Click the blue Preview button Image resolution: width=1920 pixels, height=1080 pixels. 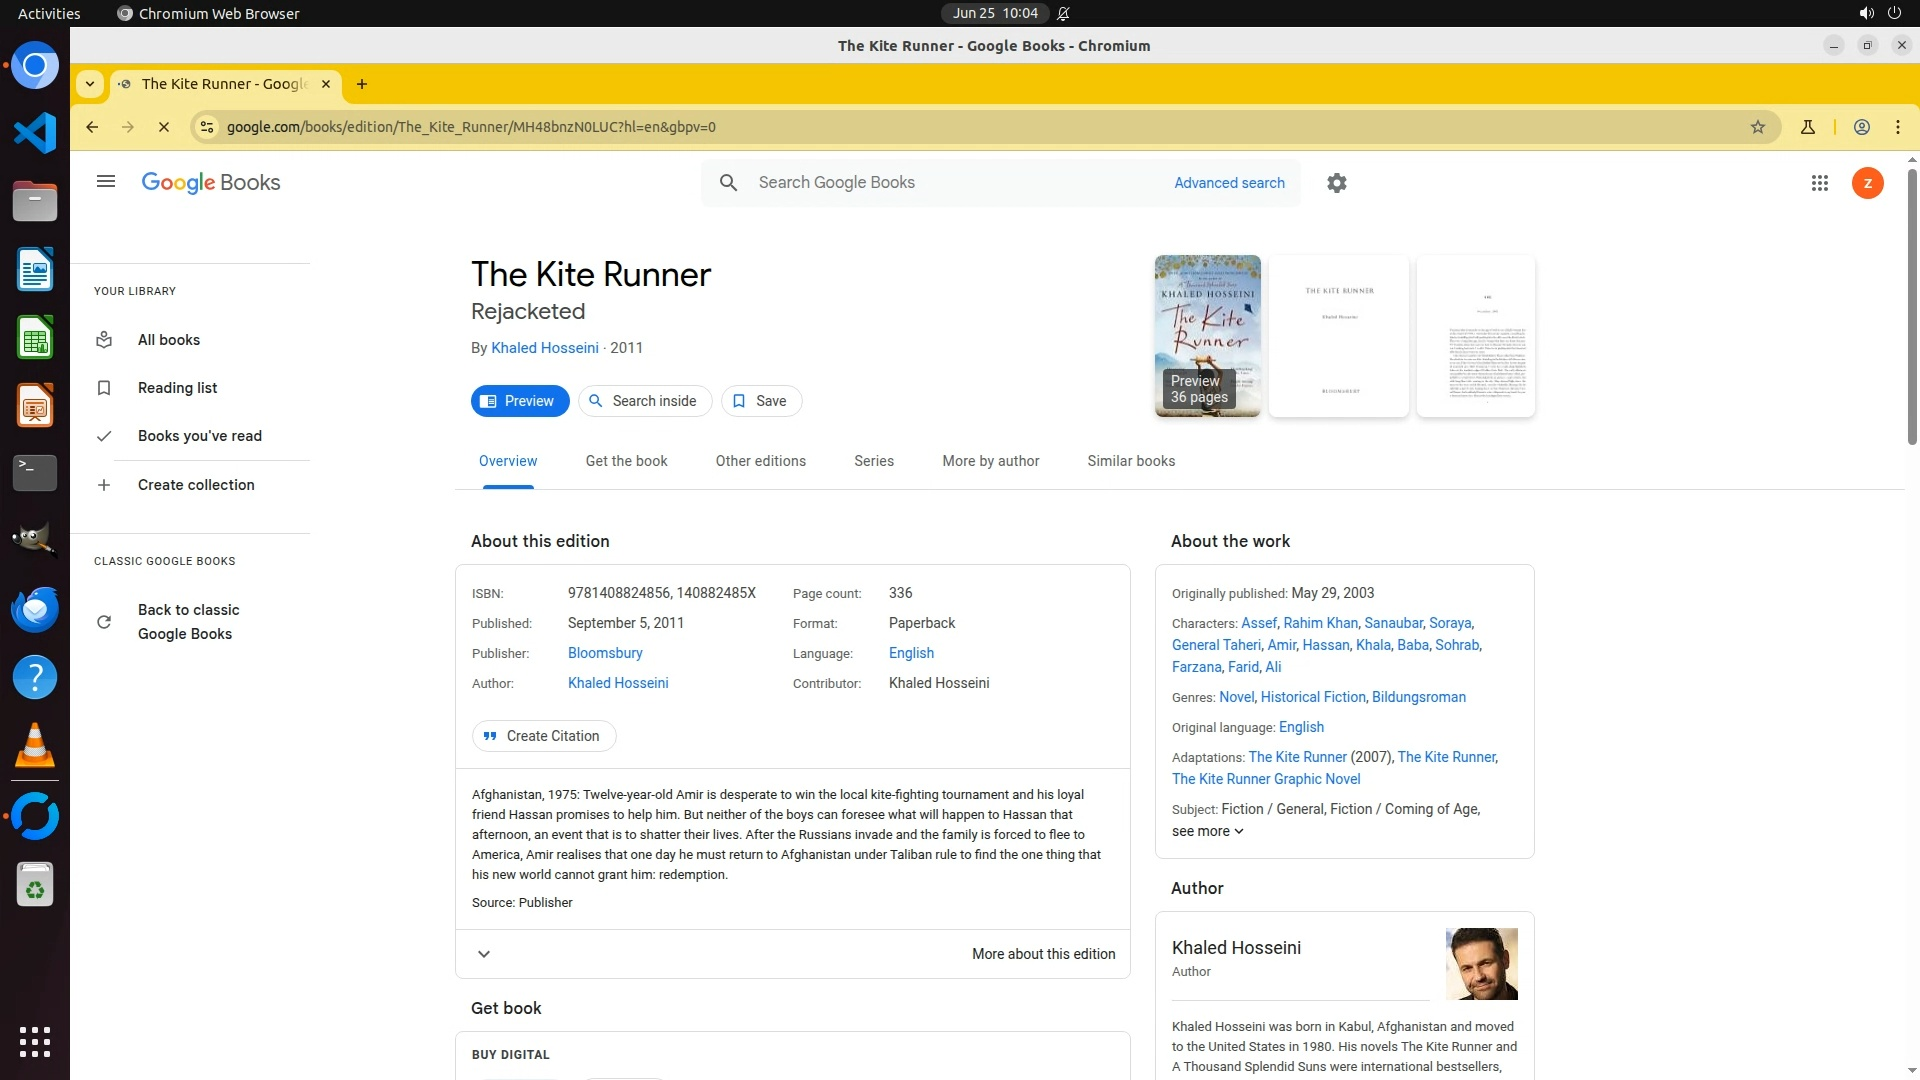pyautogui.click(x=519, y=401)
